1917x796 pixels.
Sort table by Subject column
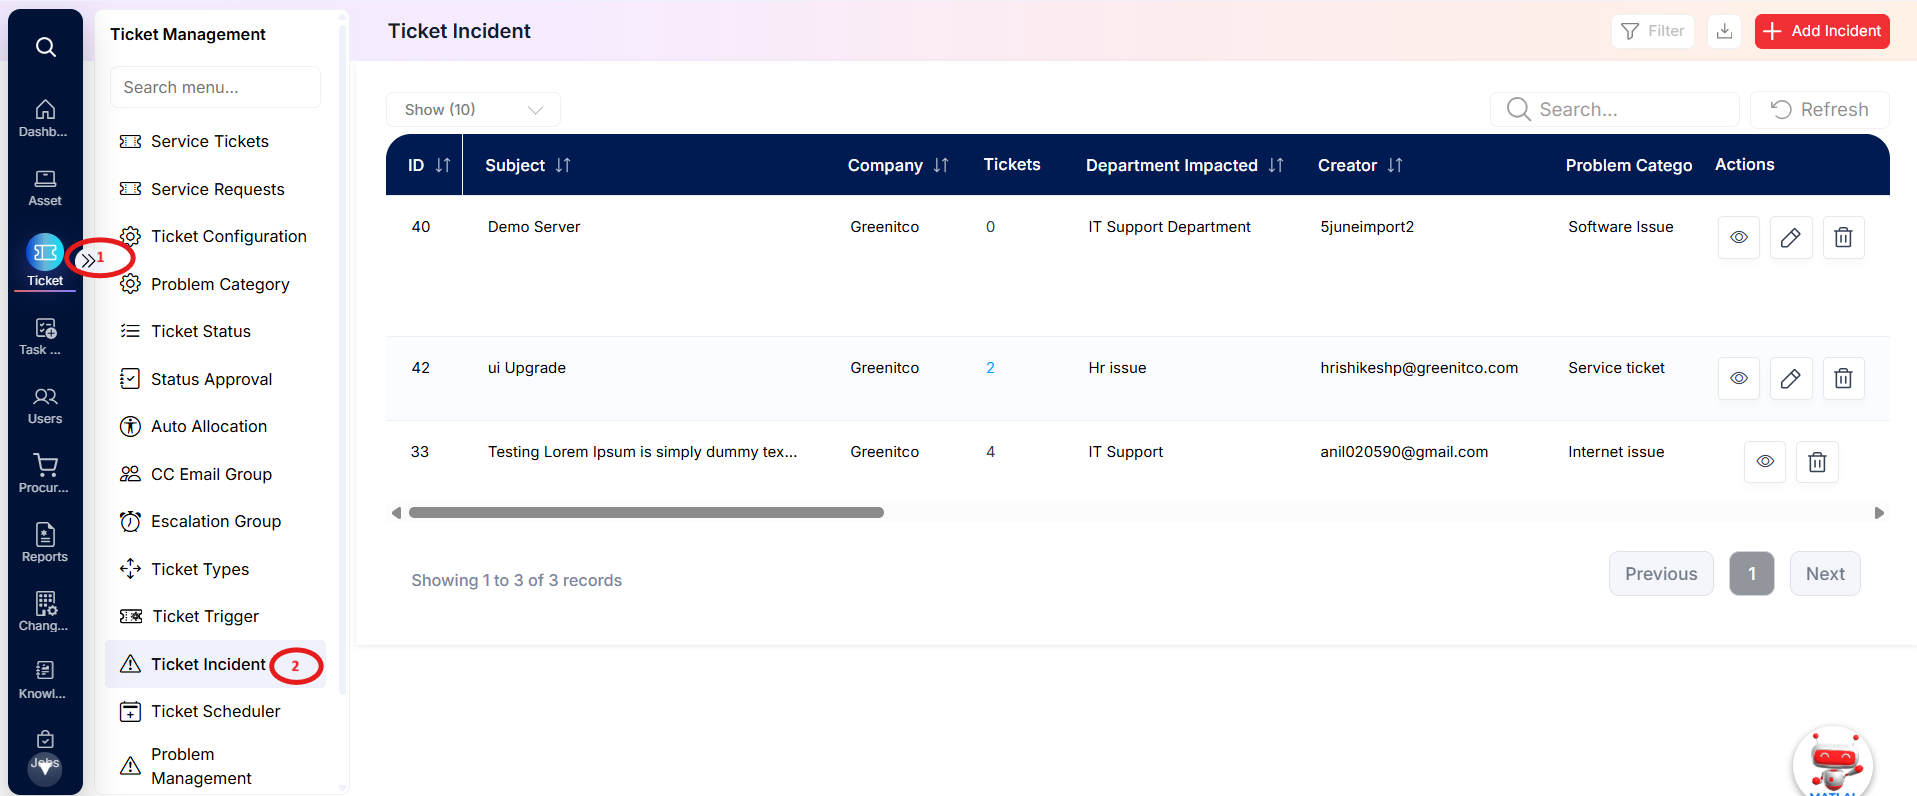click(563, 165)
